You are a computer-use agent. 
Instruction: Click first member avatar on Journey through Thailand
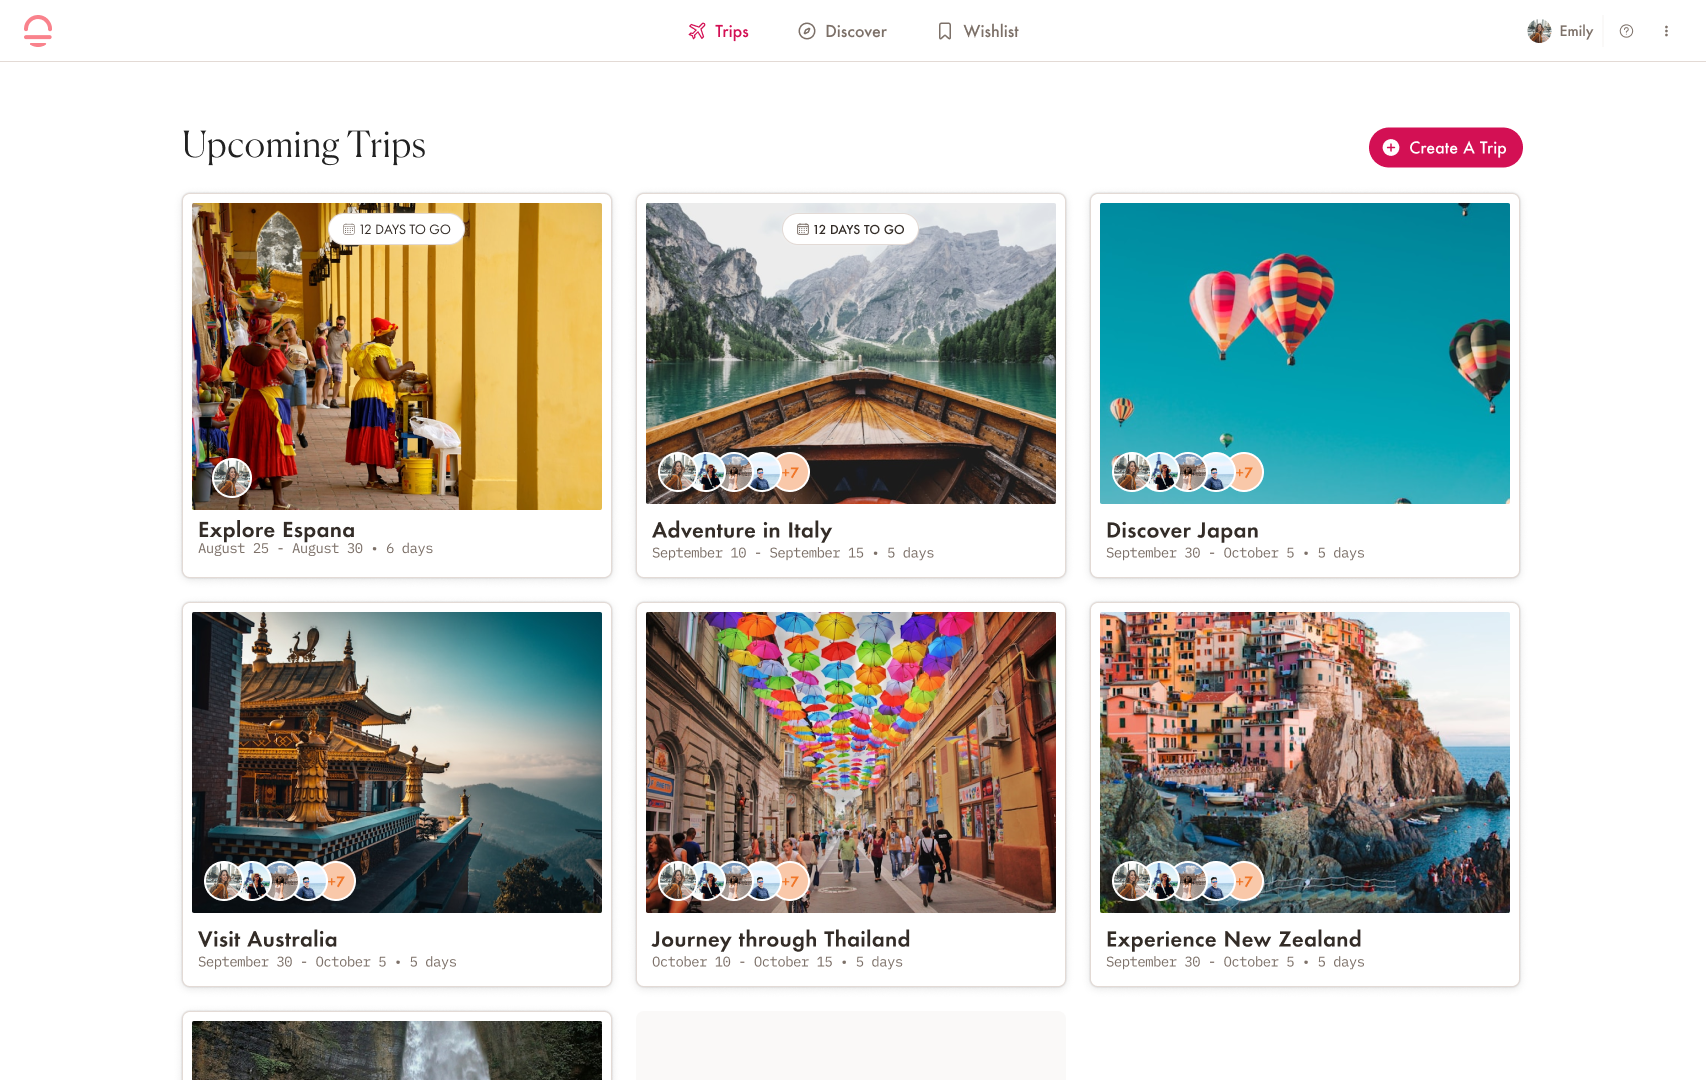click(x=677, y=881)
